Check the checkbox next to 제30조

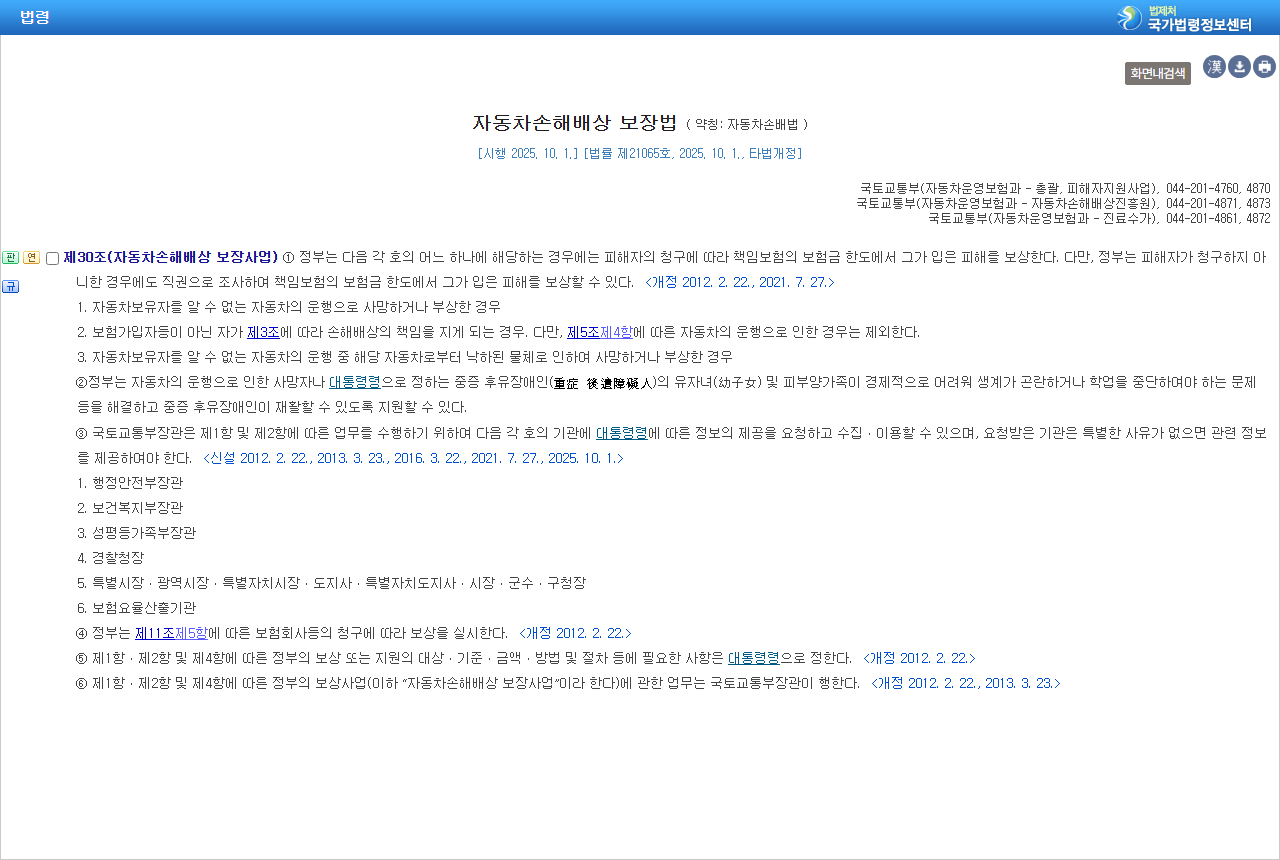52,258
